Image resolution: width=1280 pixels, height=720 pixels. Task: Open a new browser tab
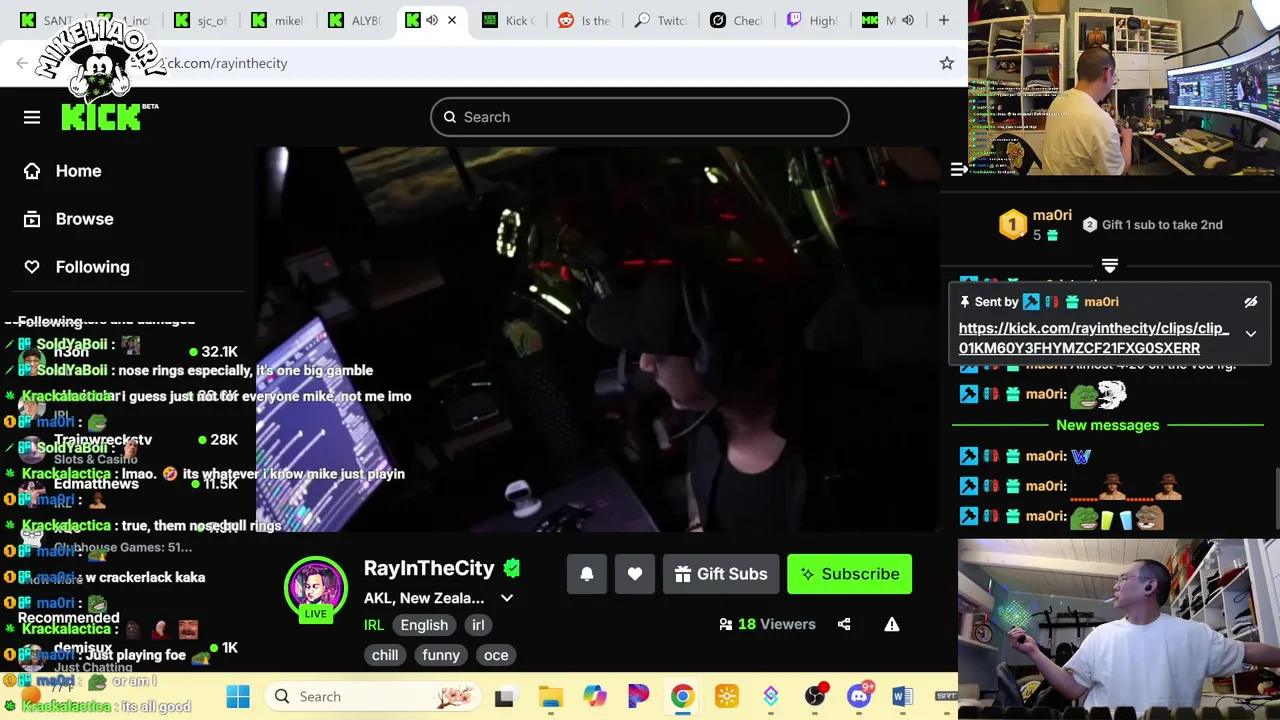click(x=943, y=20)
